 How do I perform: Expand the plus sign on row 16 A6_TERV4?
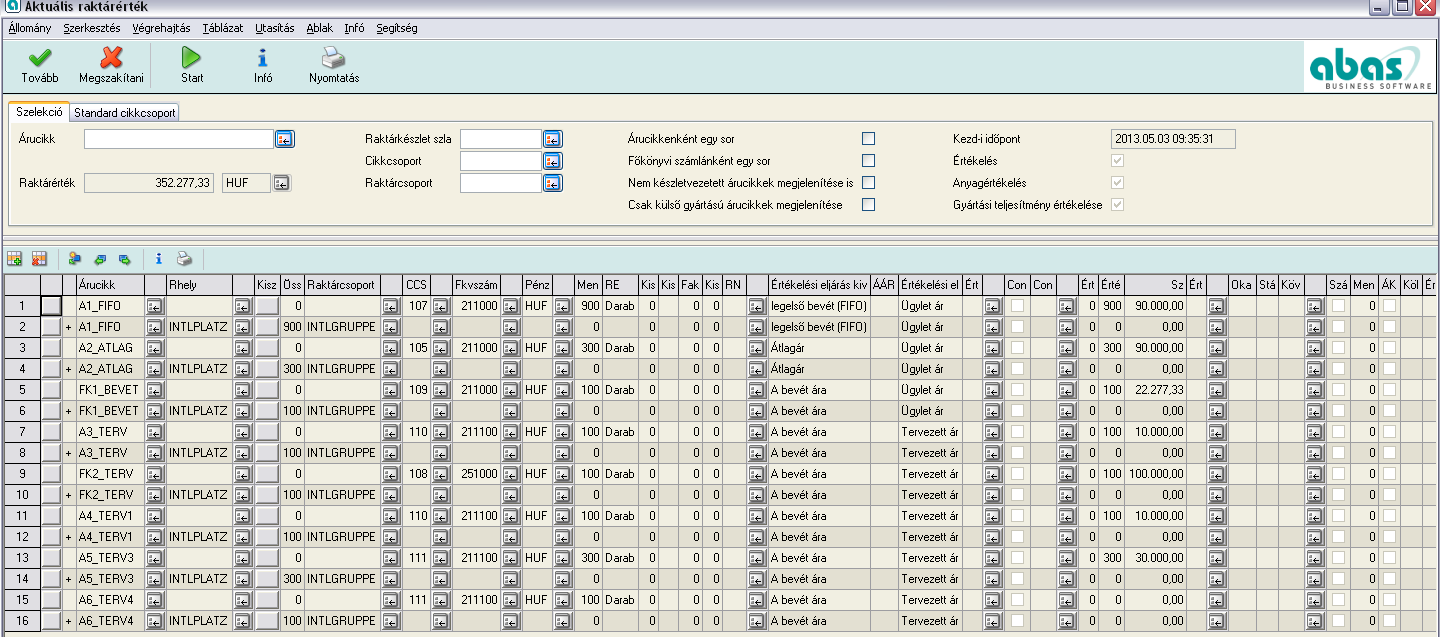[x=68, y=620]
